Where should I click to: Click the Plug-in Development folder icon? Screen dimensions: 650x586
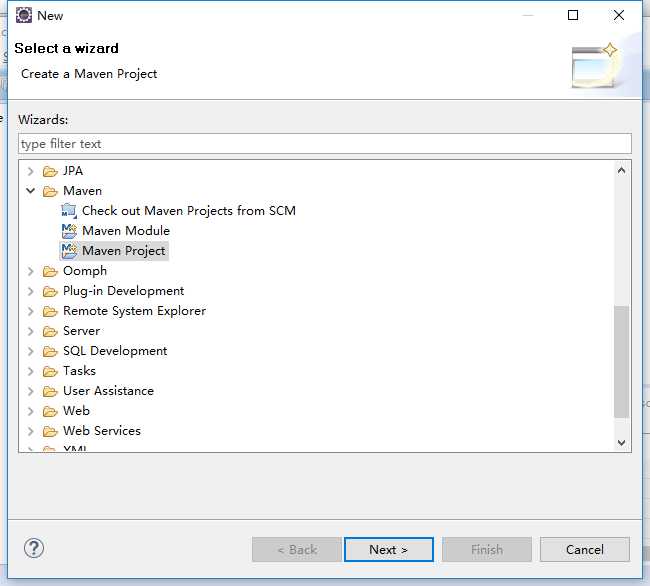click(x=50, y=291)
